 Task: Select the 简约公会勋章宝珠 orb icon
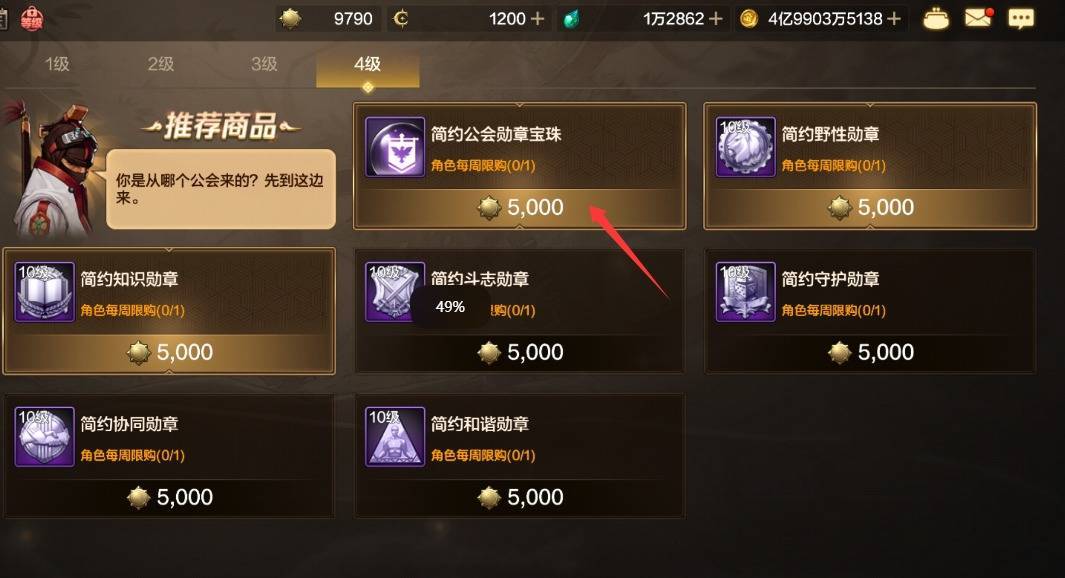395,147
